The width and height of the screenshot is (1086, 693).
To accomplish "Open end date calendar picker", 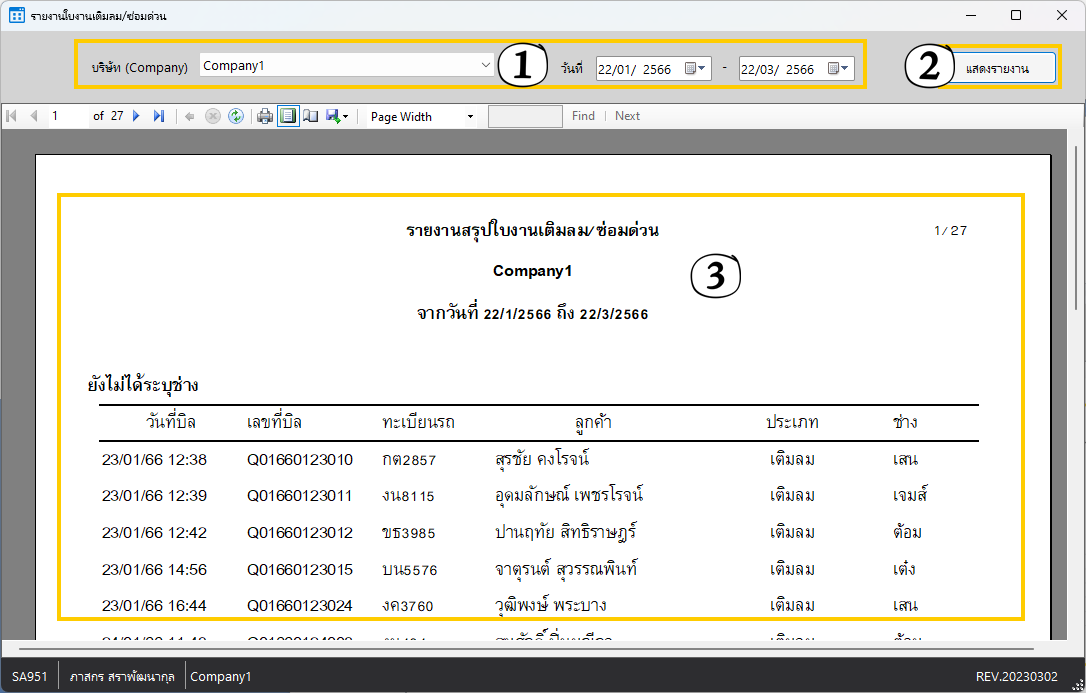I will click(x=840, y=69).
